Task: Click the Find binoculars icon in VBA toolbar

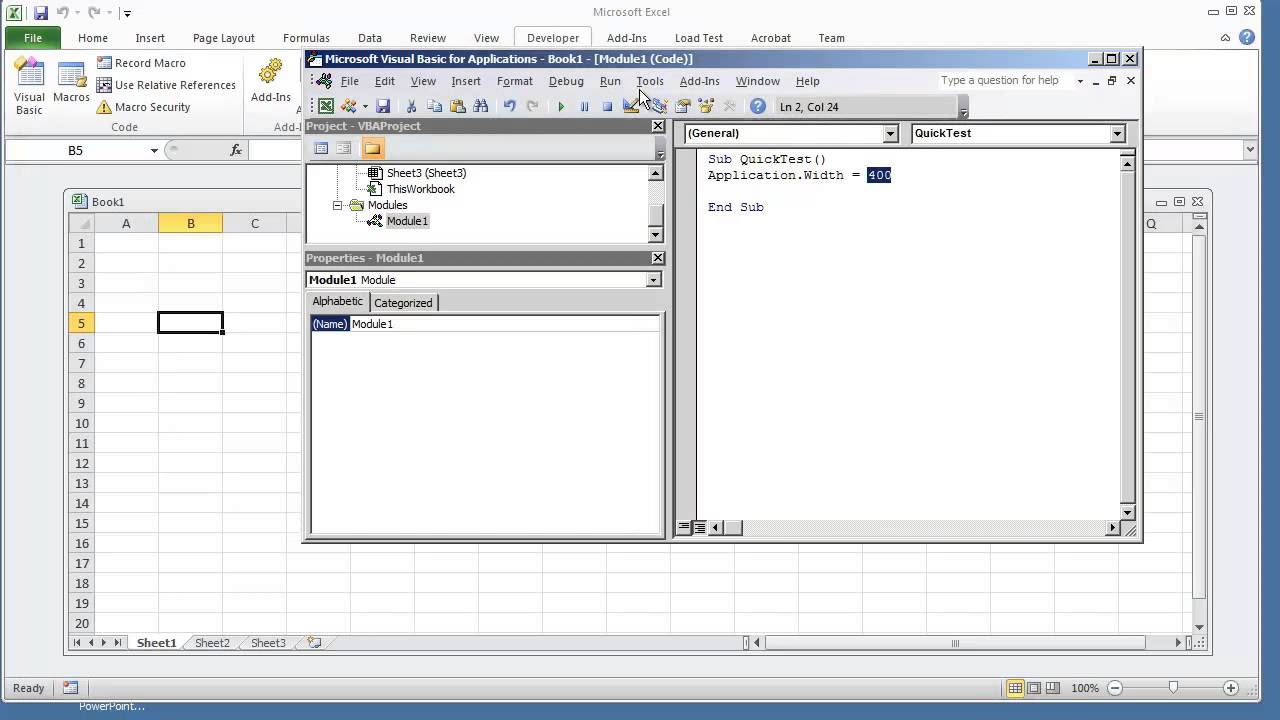Action: 481,106
